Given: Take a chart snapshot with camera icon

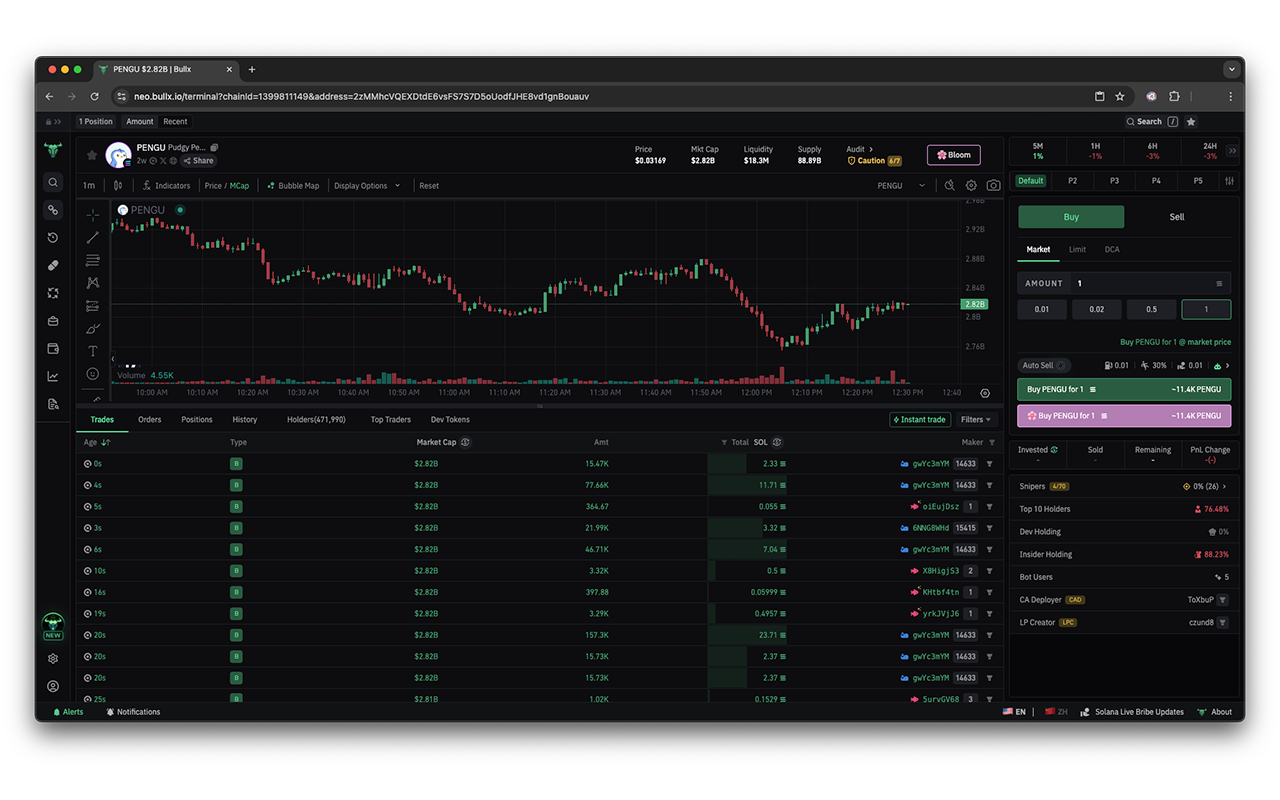Looking at the screenshot, I should click(993, 185).
